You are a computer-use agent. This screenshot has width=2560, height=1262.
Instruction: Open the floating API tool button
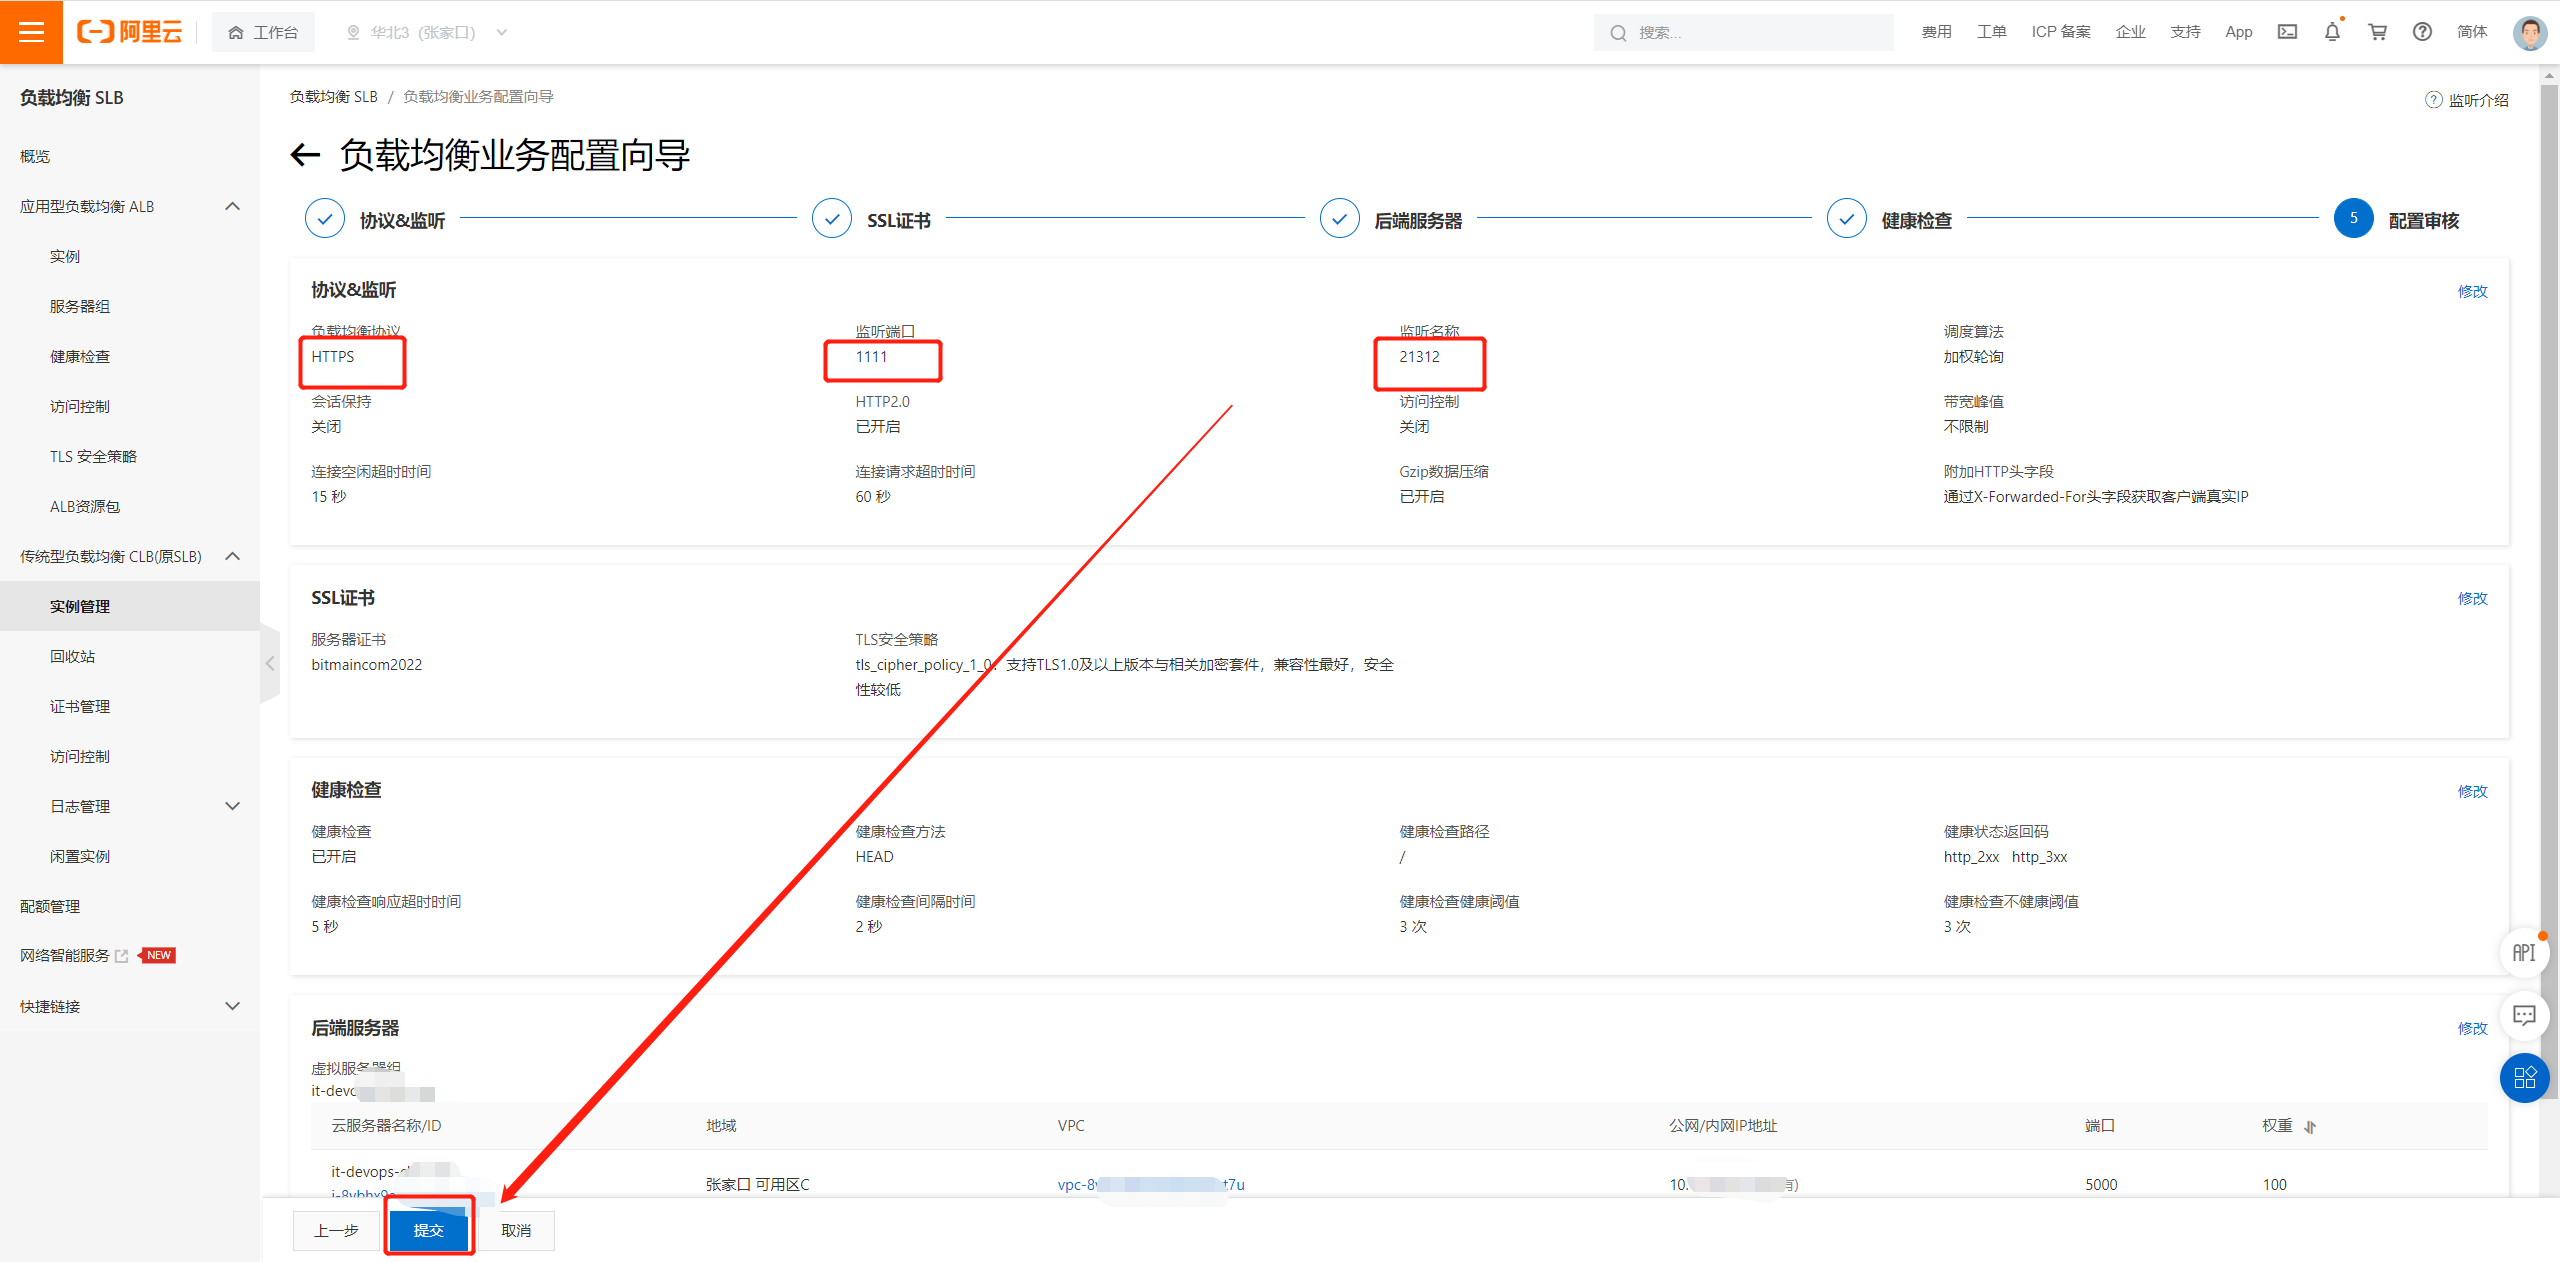2524,953
